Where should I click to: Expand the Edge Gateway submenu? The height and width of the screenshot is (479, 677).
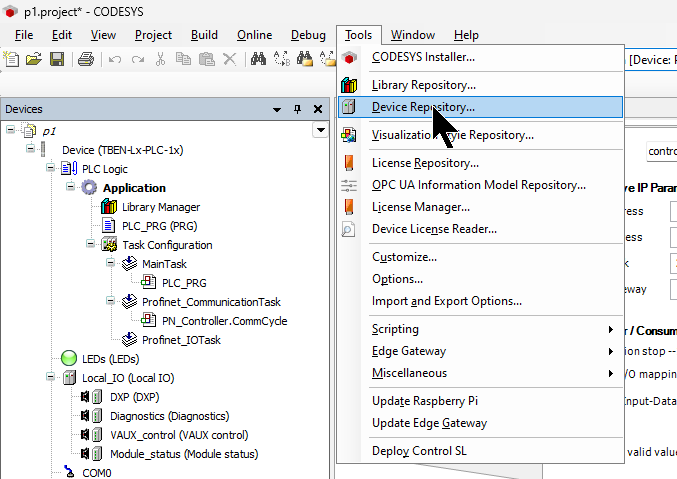(610, 352)
